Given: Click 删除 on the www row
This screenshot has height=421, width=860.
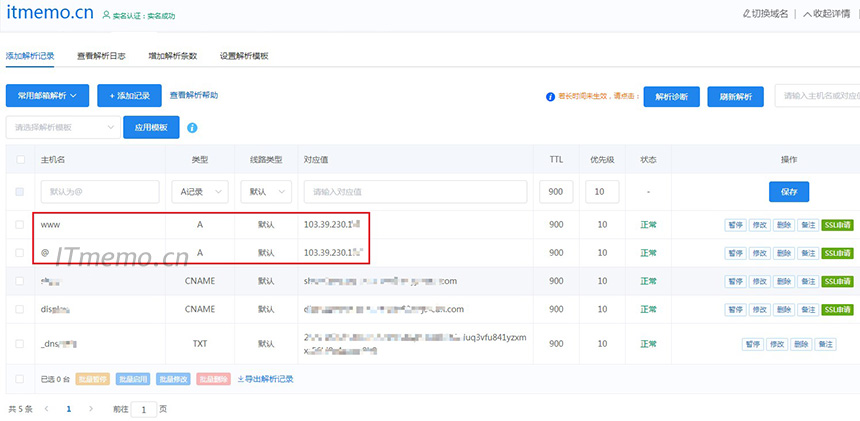Looking at the screenshot, I should tap(784, 225).
